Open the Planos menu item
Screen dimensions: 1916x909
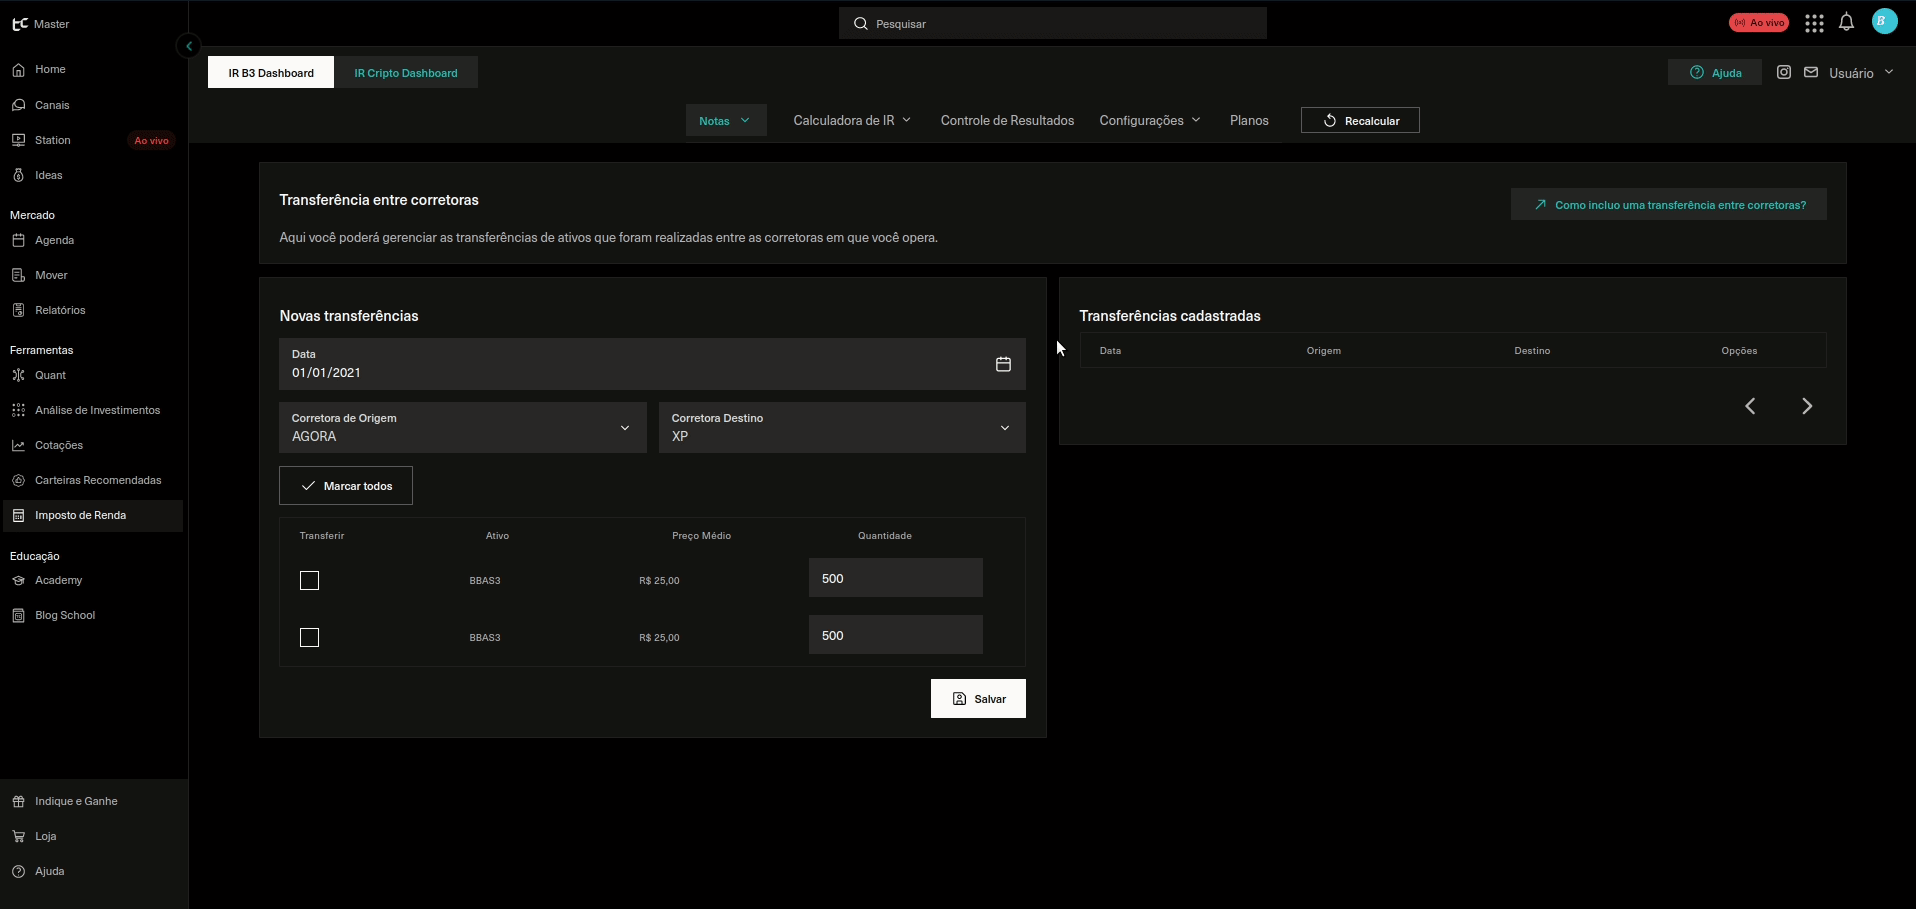(1249, 120)
